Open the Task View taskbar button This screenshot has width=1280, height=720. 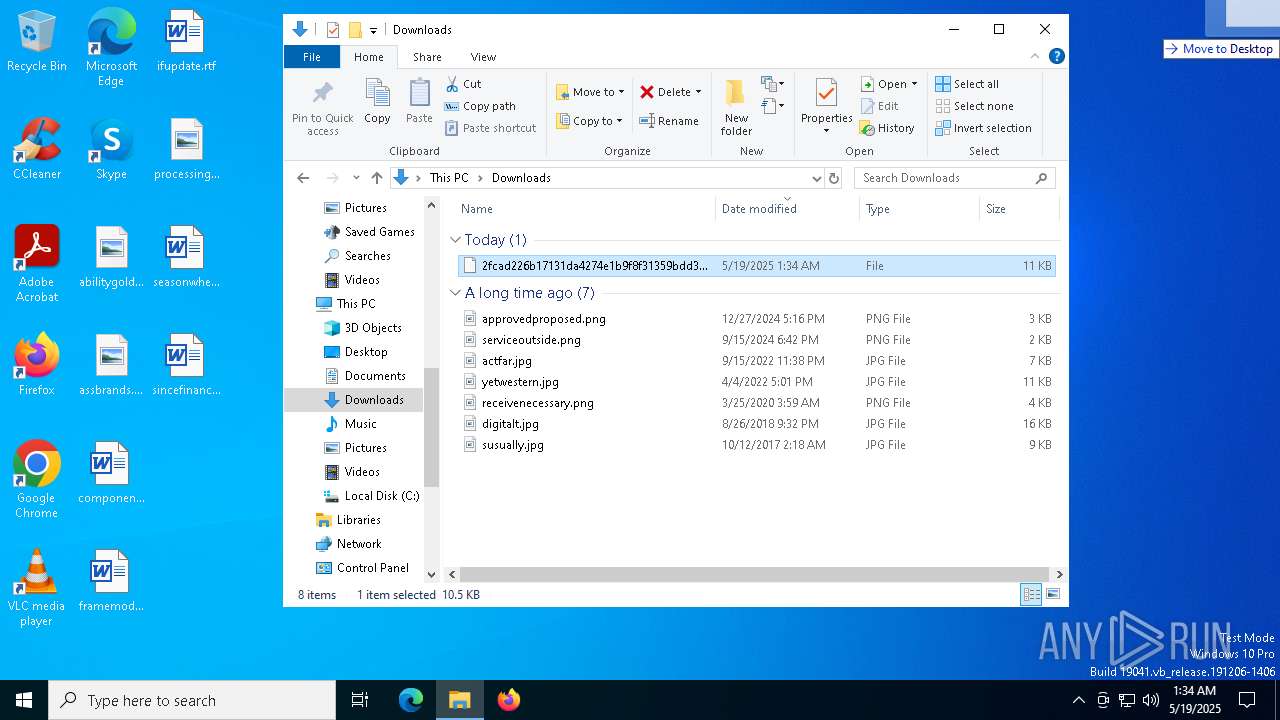pyautogui.click(x=360, y=700)
